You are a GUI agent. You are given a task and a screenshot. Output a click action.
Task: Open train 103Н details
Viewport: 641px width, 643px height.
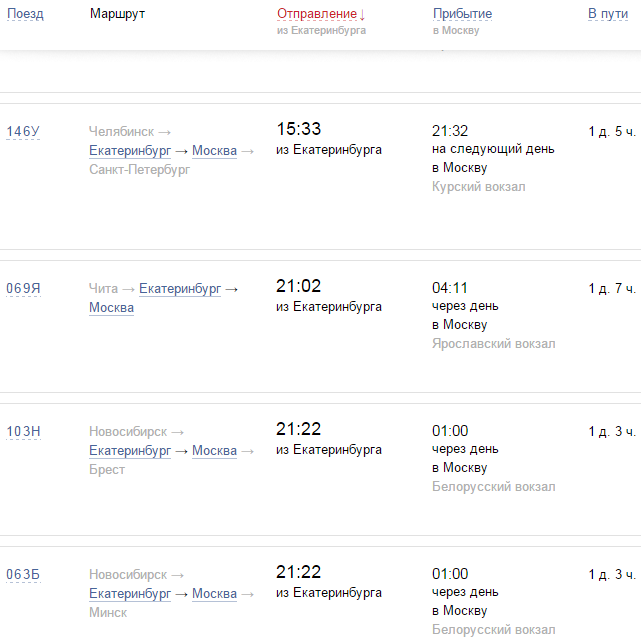click(x=23, y=432)
